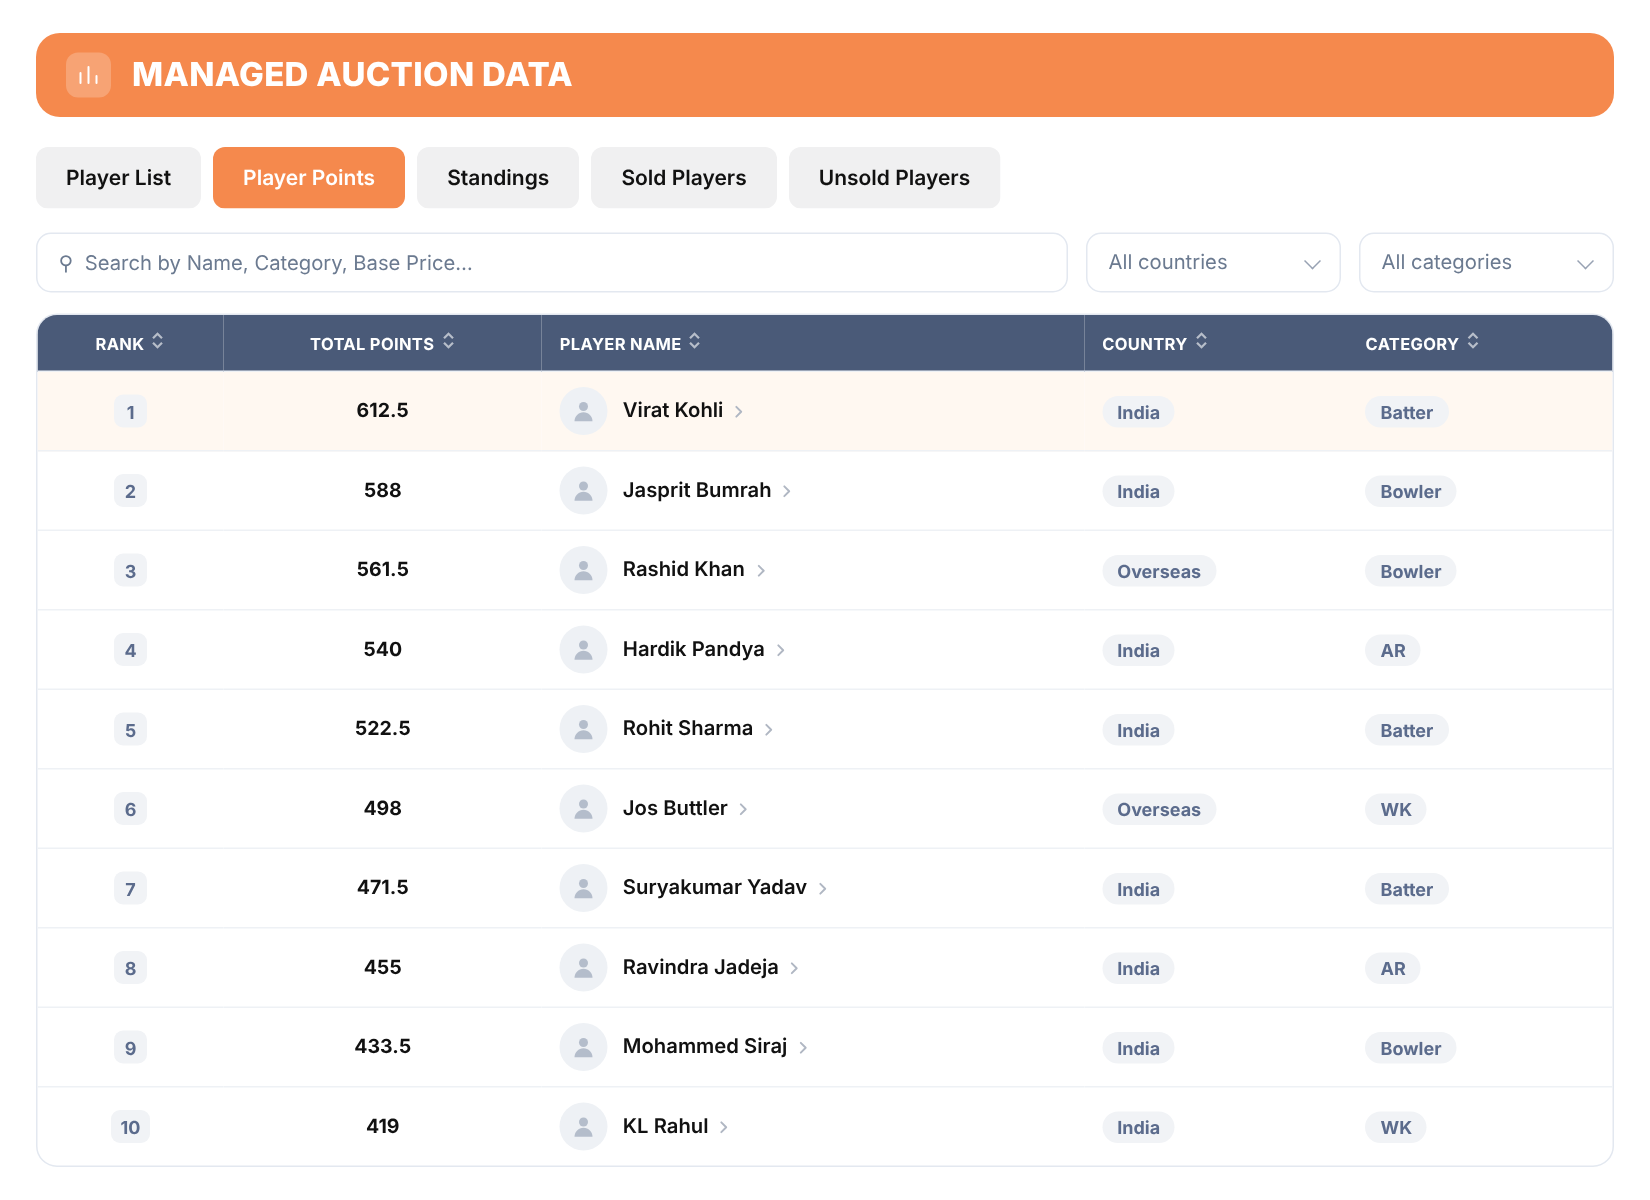The image size is (1650, 1200).
Task: Click the 433.5 points value
Action: pos(382,1046)
